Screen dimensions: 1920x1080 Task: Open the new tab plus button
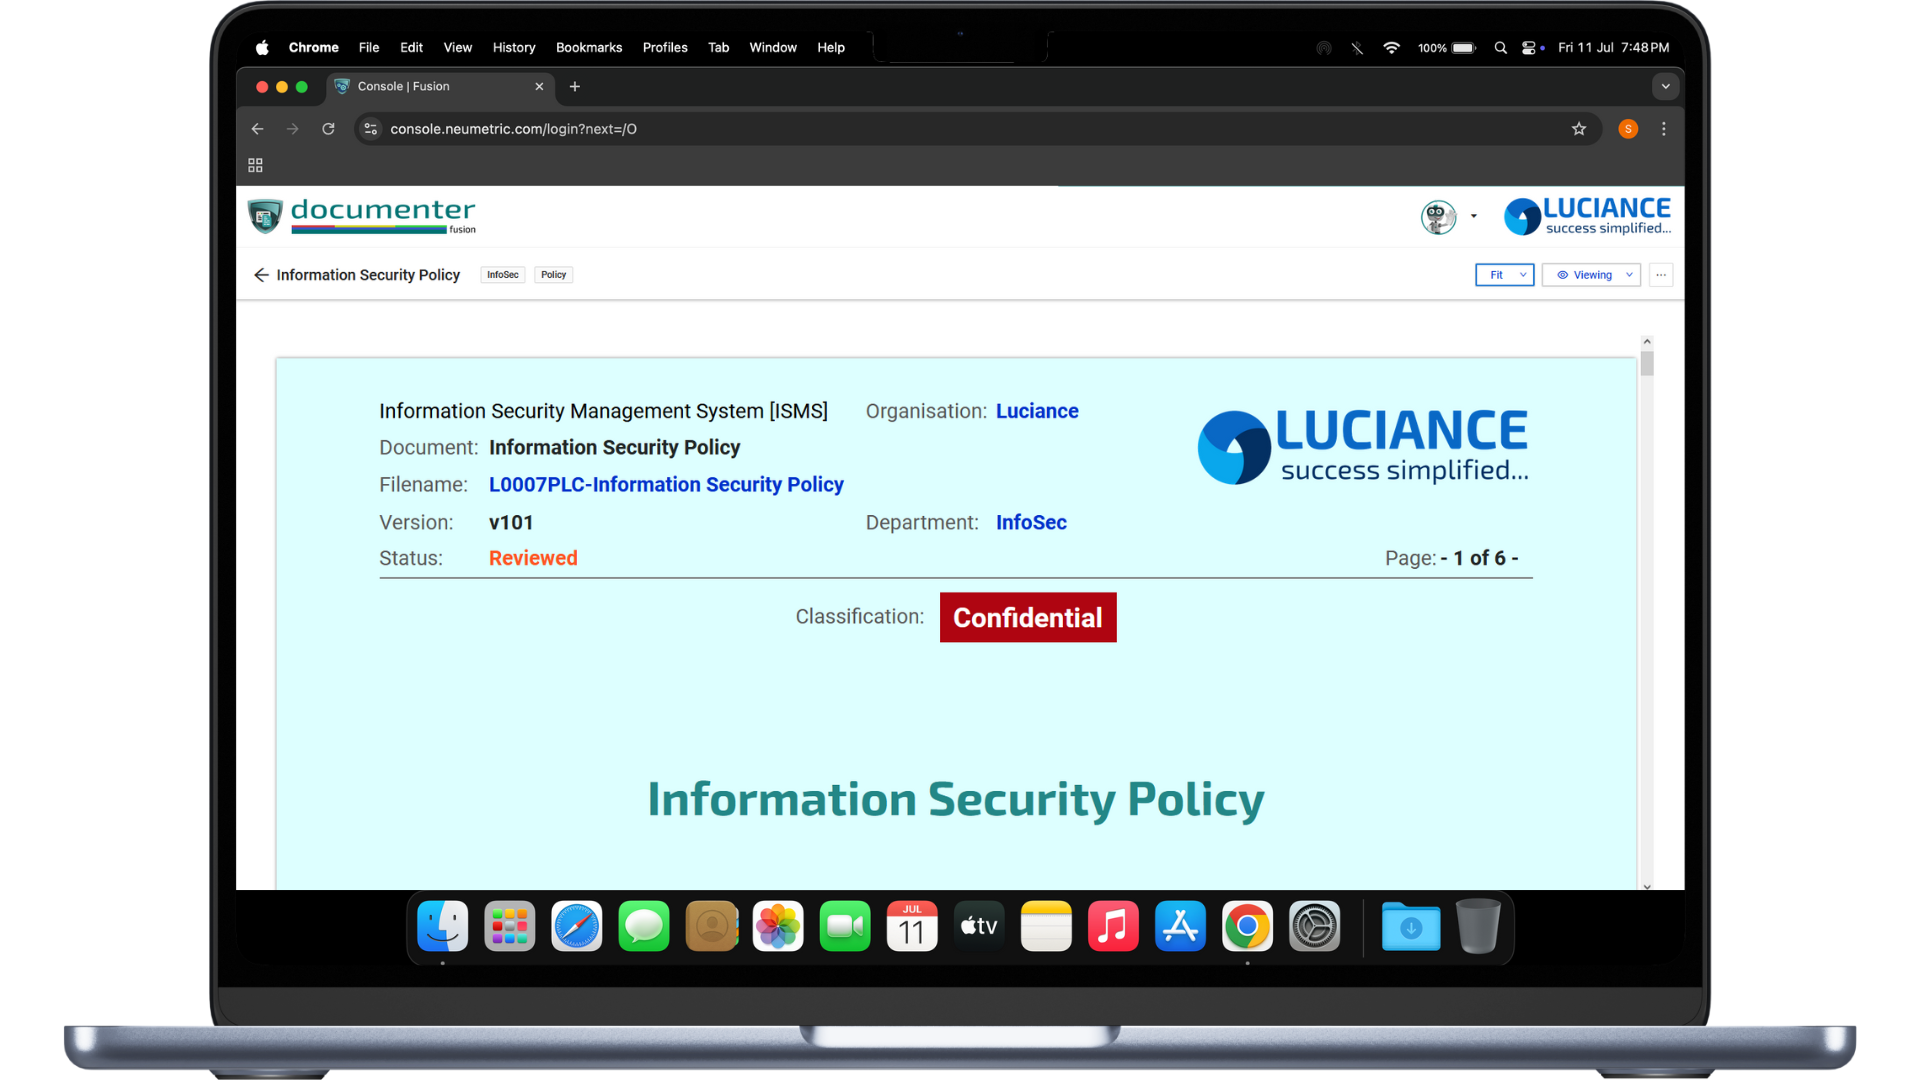pos(575,87)
